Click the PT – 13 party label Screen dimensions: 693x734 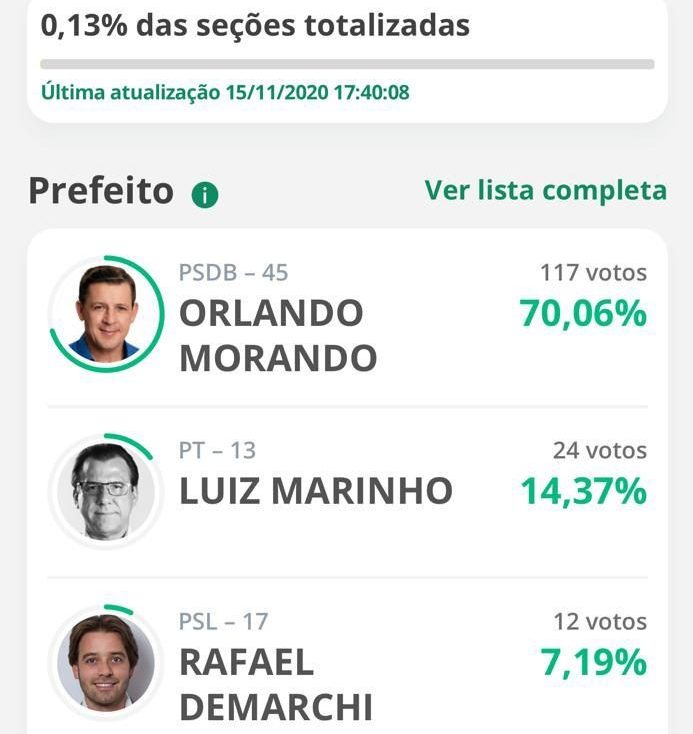(x=217, y=450)
